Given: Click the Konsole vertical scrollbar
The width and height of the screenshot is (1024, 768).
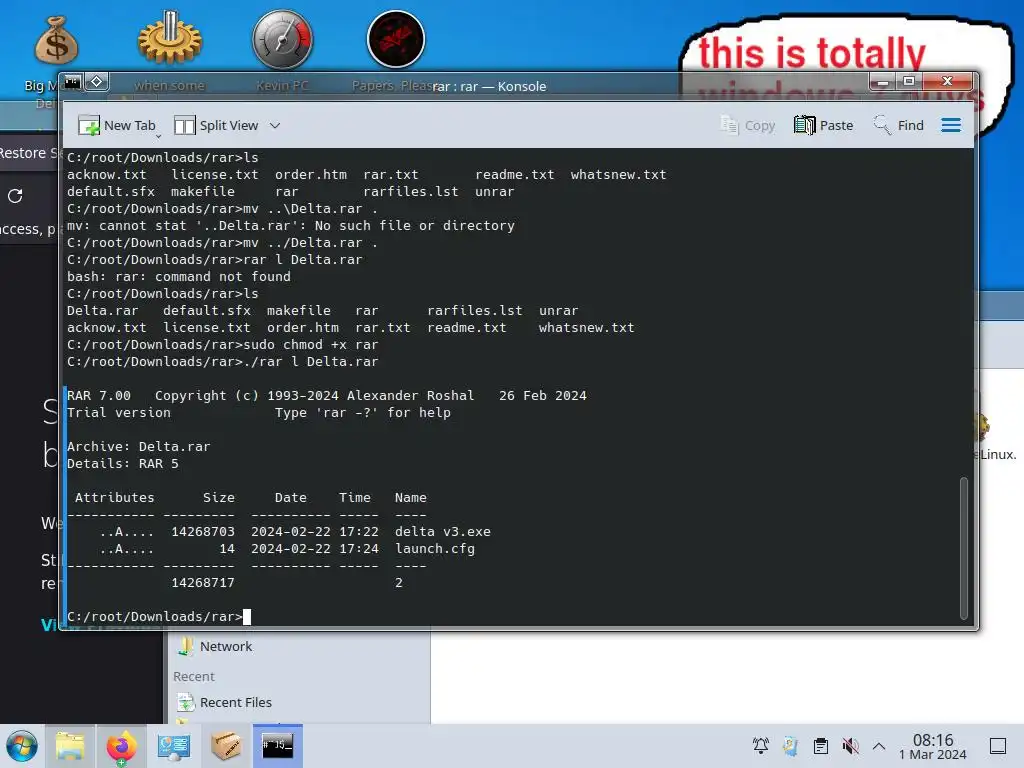Looking at the screenshot, I should click(x=963, y=548).
